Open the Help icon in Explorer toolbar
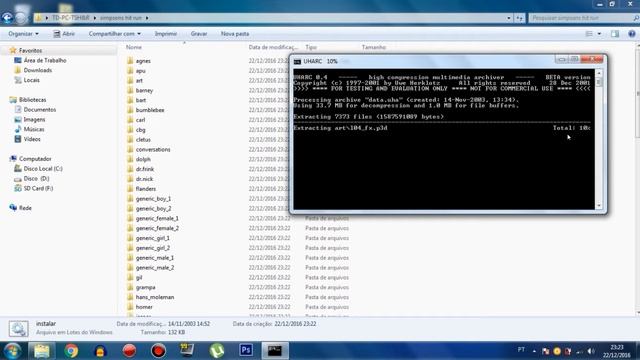This screenshot has height=360, width=640. pos(632,34)
